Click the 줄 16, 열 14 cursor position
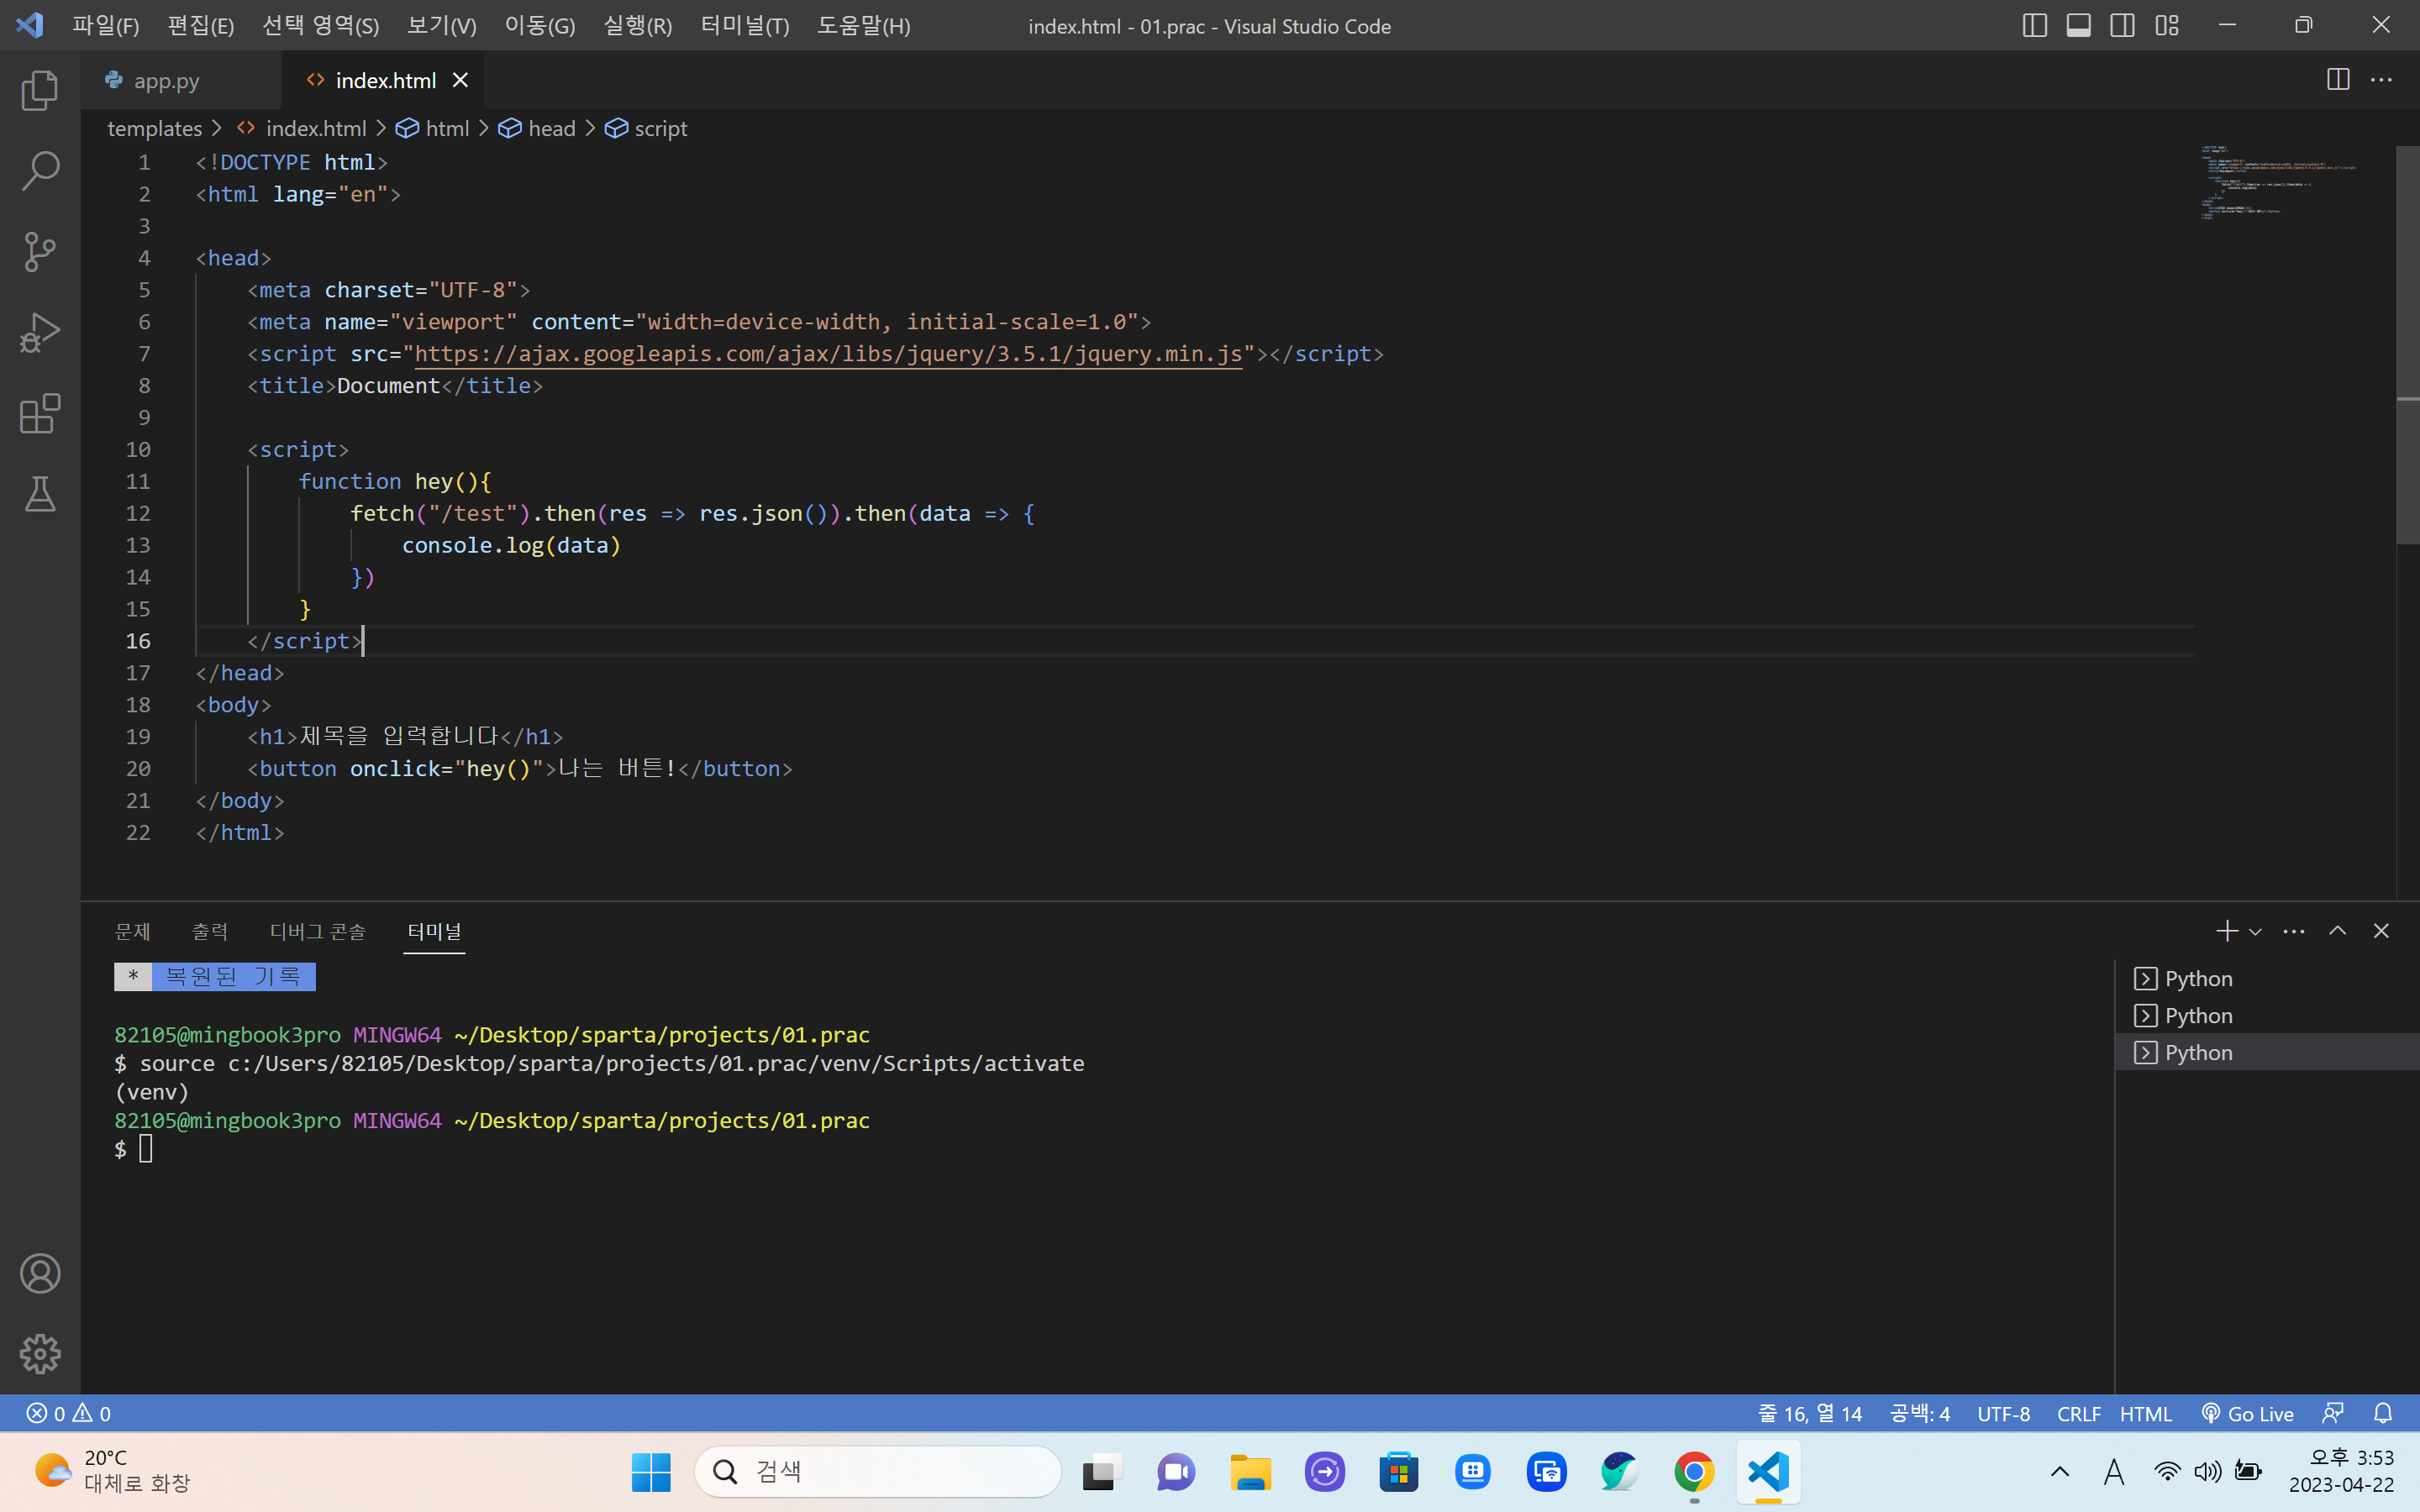2420x1512 pixels. [x=1810, y=1413]
